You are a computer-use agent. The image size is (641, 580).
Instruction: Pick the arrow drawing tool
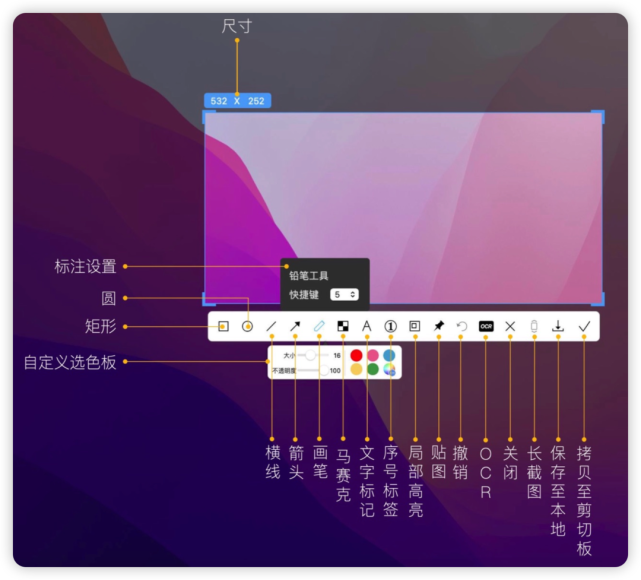[x=295, y=326]
